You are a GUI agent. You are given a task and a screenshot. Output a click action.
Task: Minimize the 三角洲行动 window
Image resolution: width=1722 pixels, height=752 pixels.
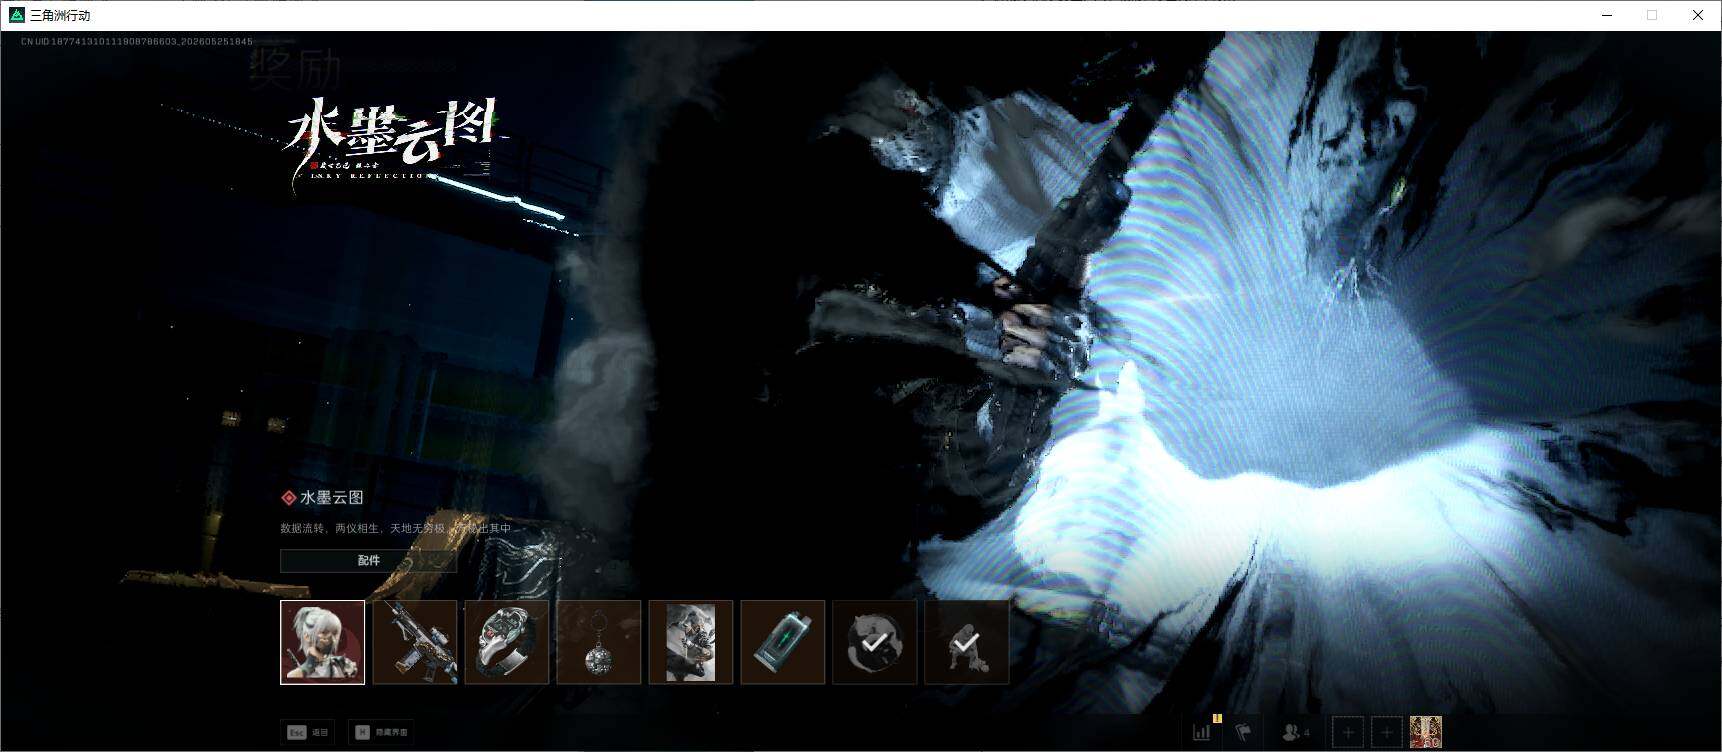1607,15
